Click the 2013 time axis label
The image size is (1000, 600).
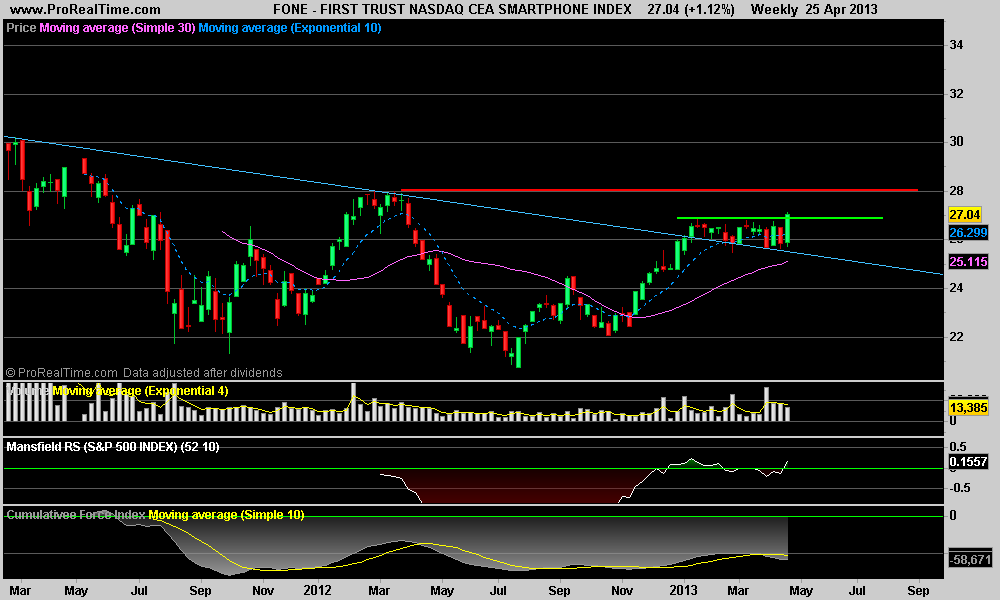[x=683, y=590]
